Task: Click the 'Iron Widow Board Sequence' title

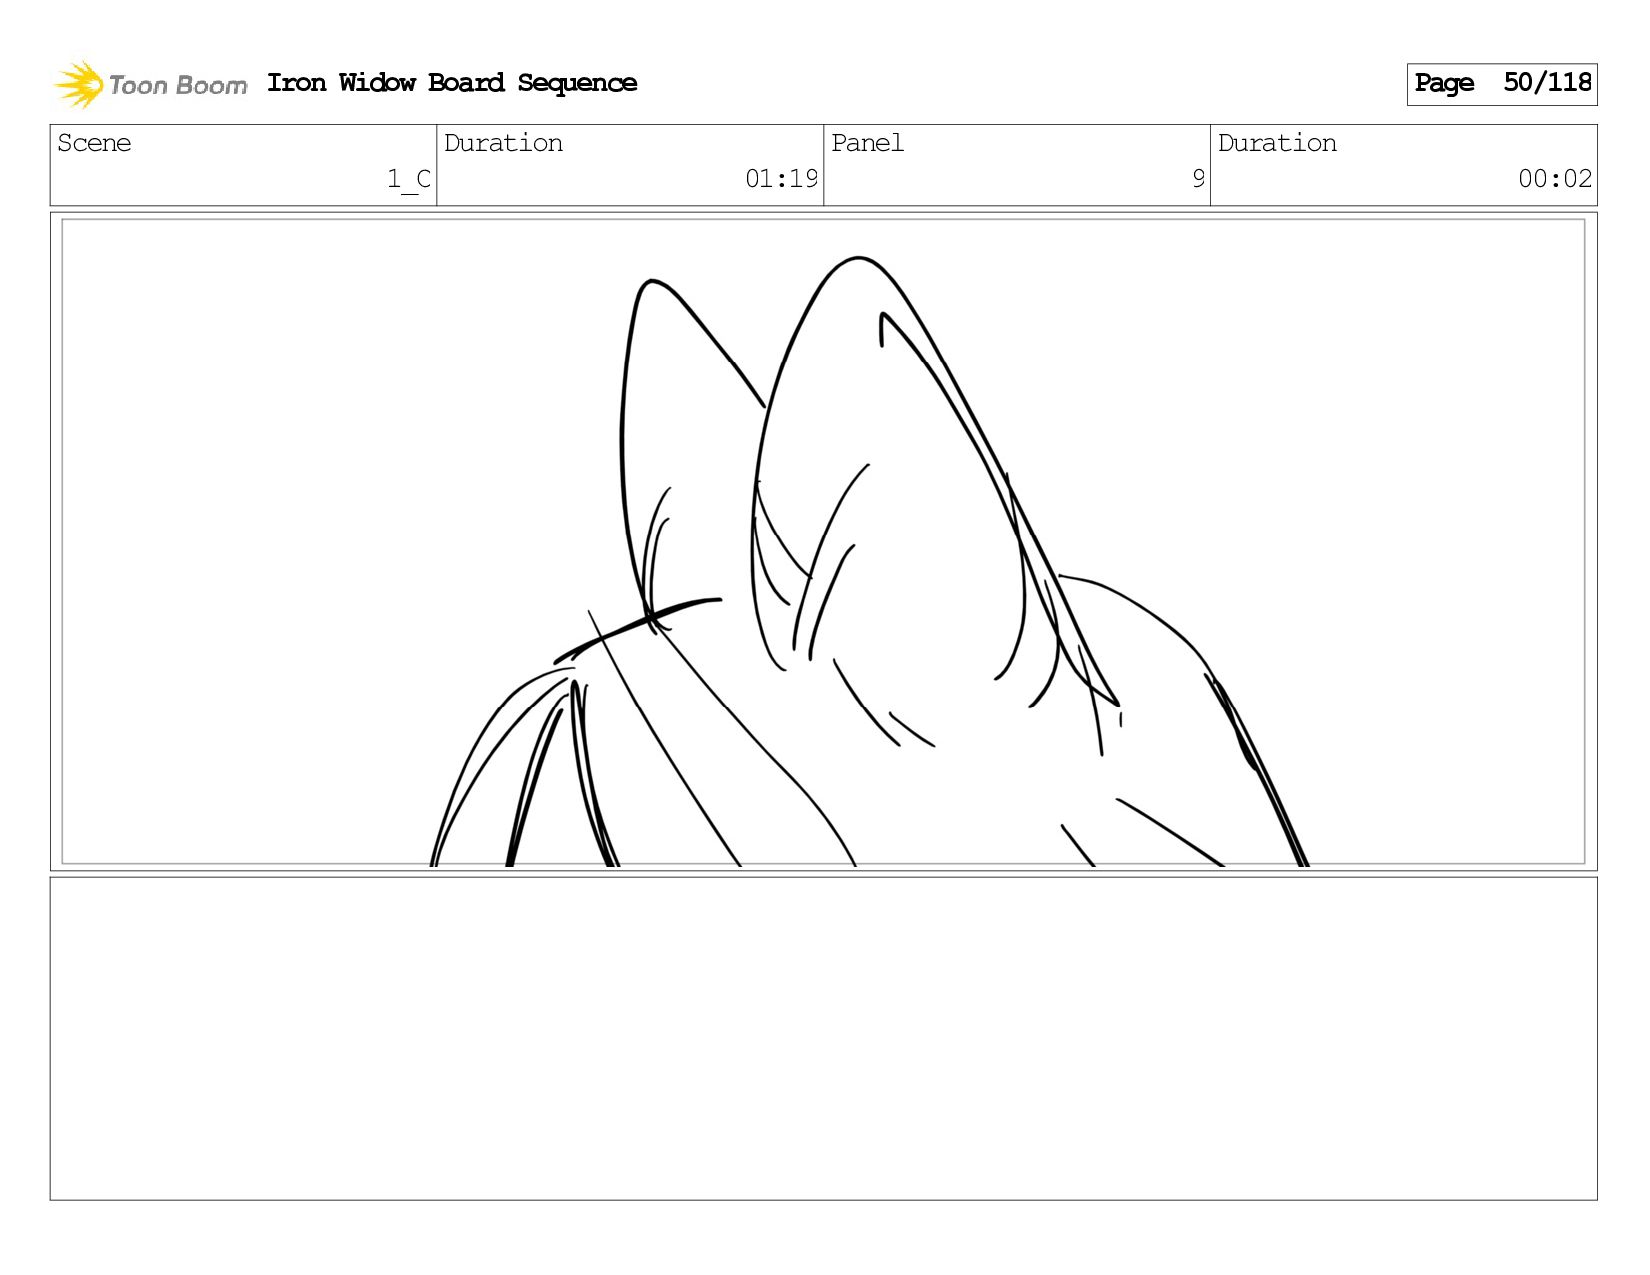Action: pos(452,83)
